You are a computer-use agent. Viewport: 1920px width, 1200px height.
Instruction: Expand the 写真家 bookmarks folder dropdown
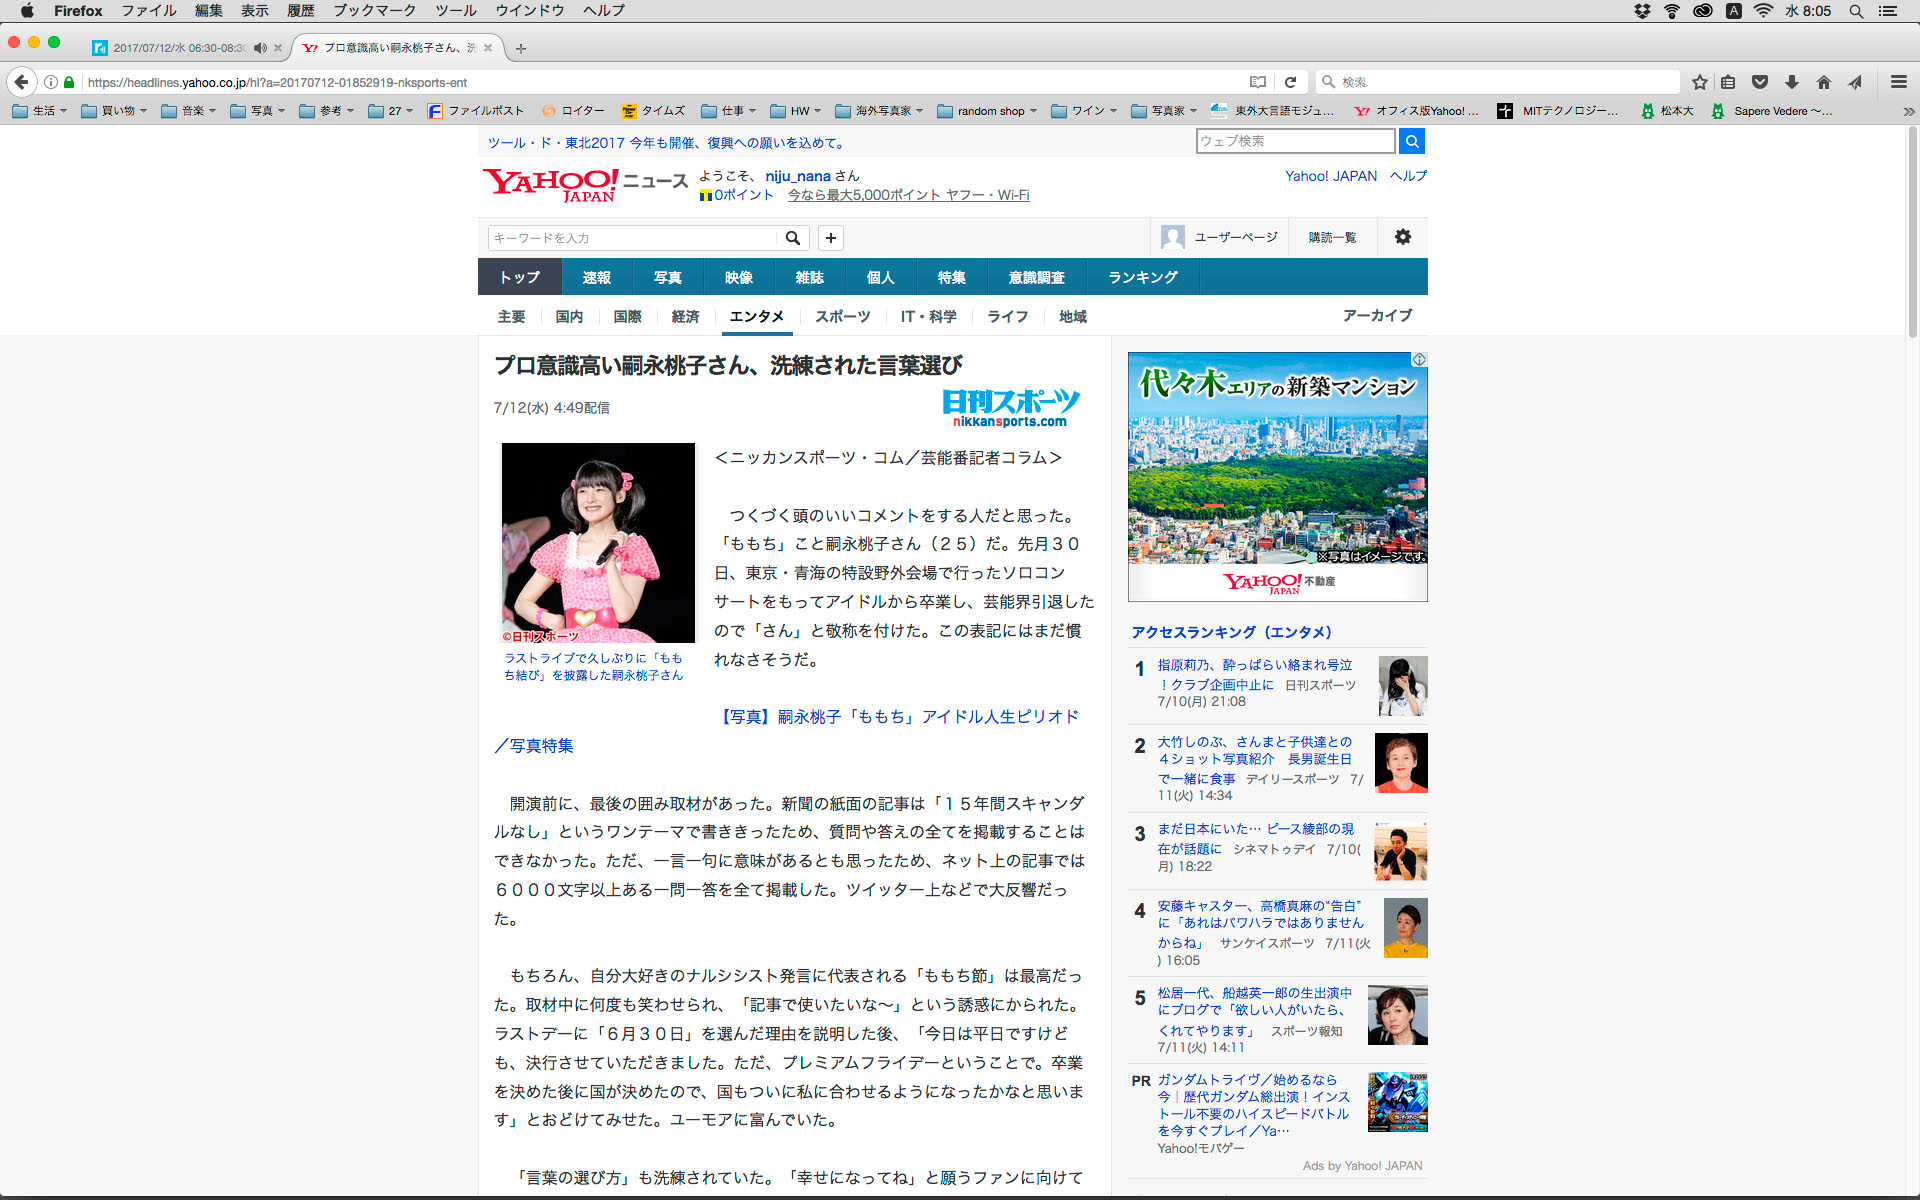coord(1167,111)
